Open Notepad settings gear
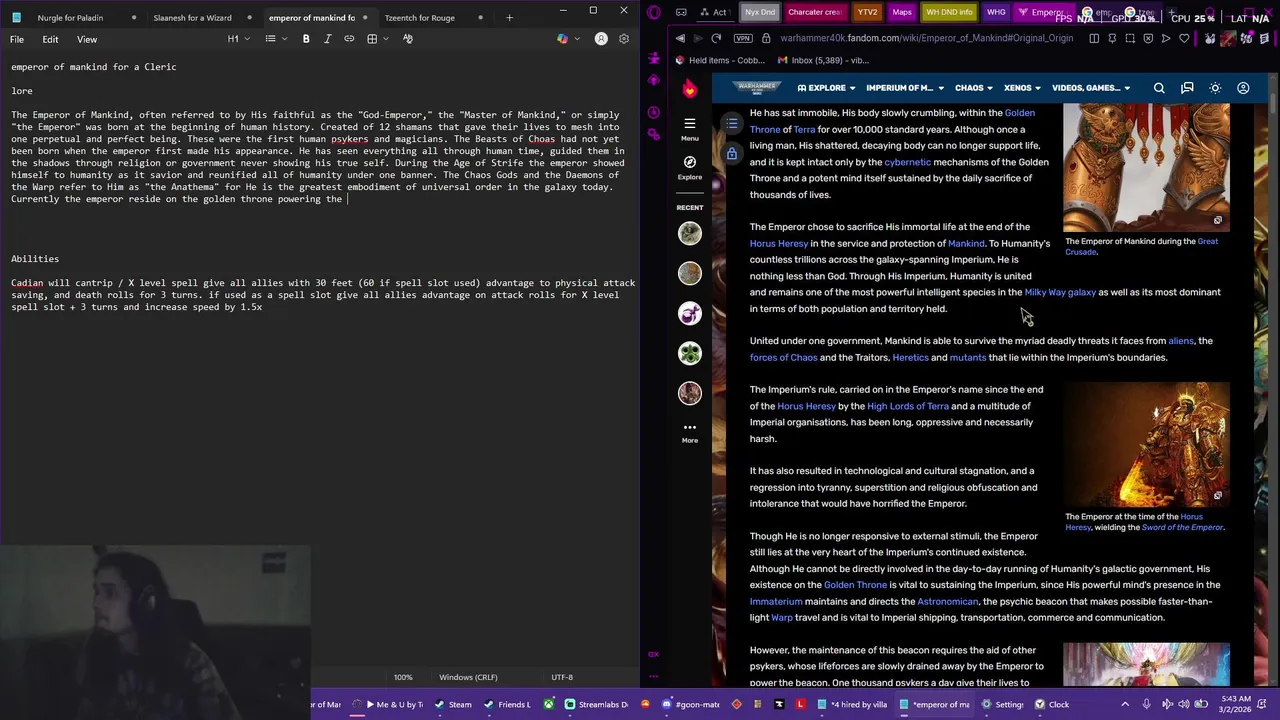The height and width of the screenshot is (720, 1280). click(624, 39)
